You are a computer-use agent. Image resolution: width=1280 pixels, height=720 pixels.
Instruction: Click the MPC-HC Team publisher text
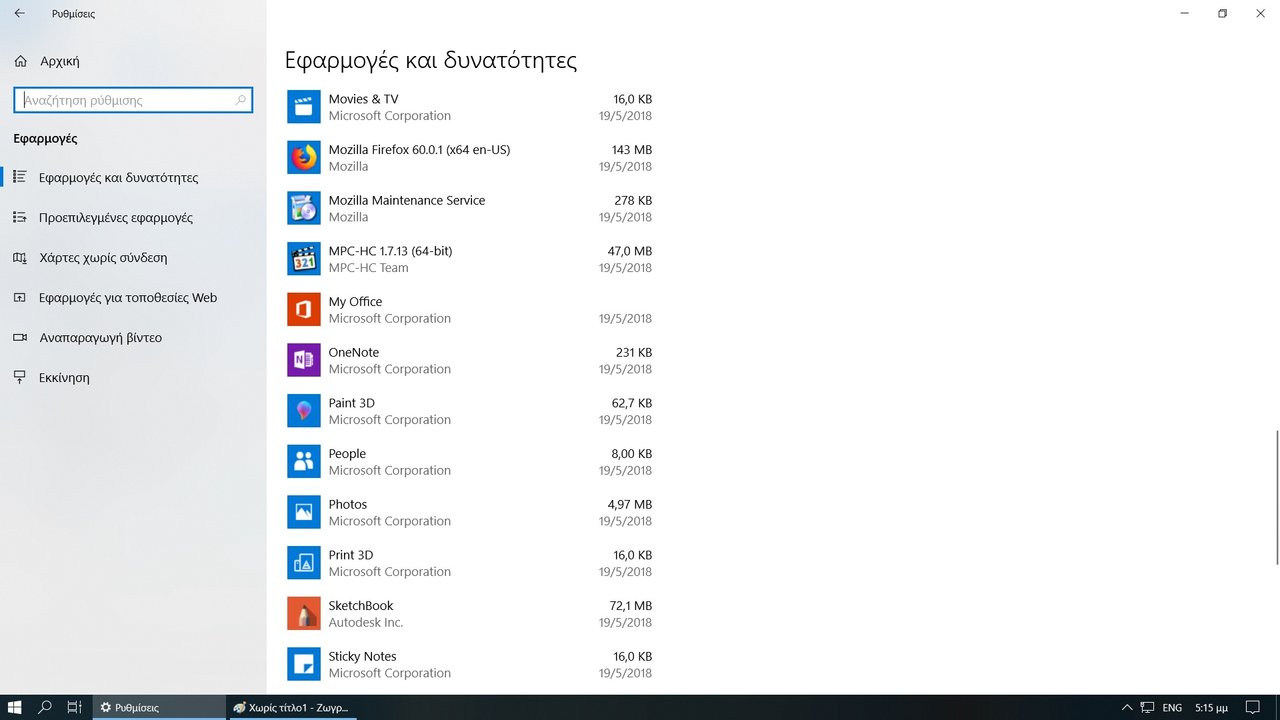click(x=368, y=267)
